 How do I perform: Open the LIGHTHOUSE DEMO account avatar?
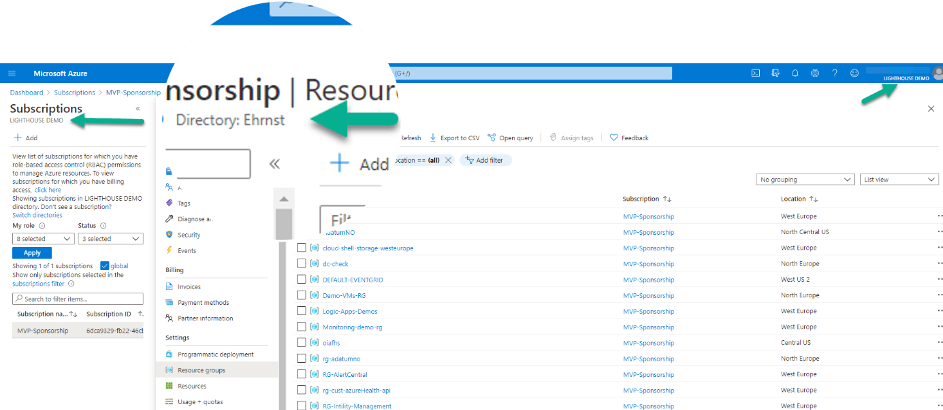(x=937, y=73)
